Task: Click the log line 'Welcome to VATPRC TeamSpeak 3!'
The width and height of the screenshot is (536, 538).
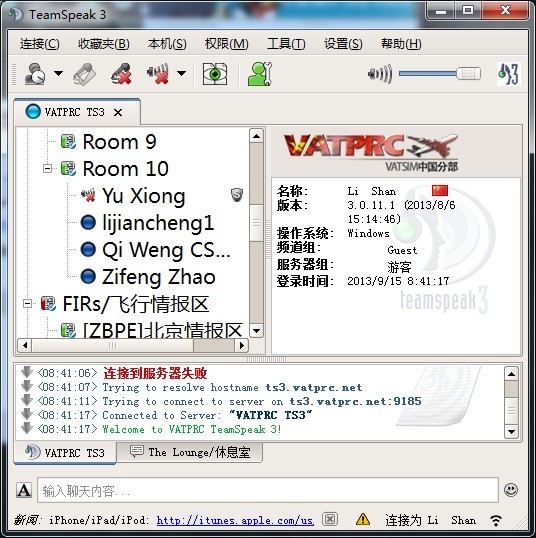Action: (x=192, y=429)
